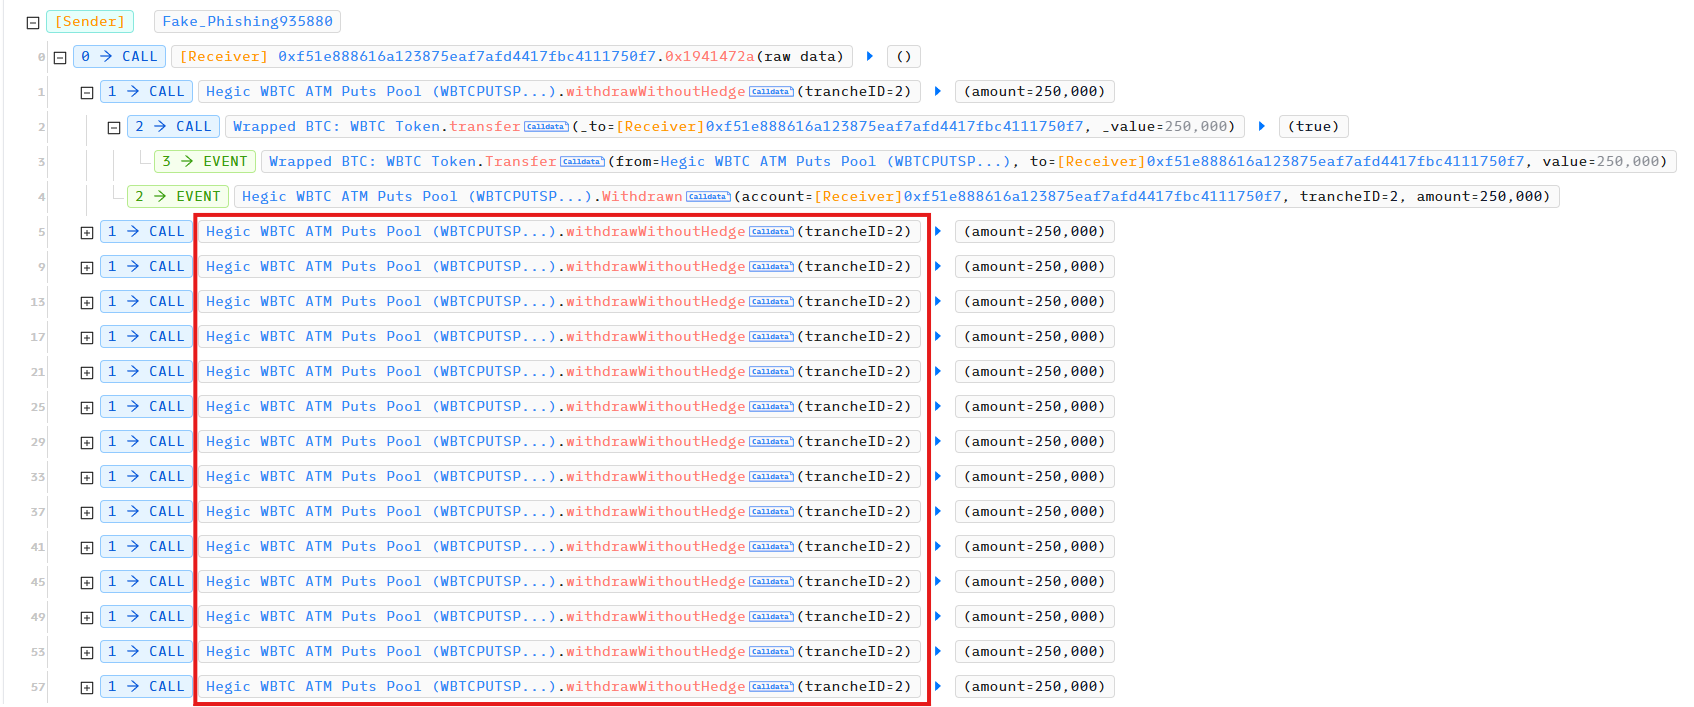1694x707 pixels.
Task: Open calldata badge on line 9 call
Action: pos(771,267)
